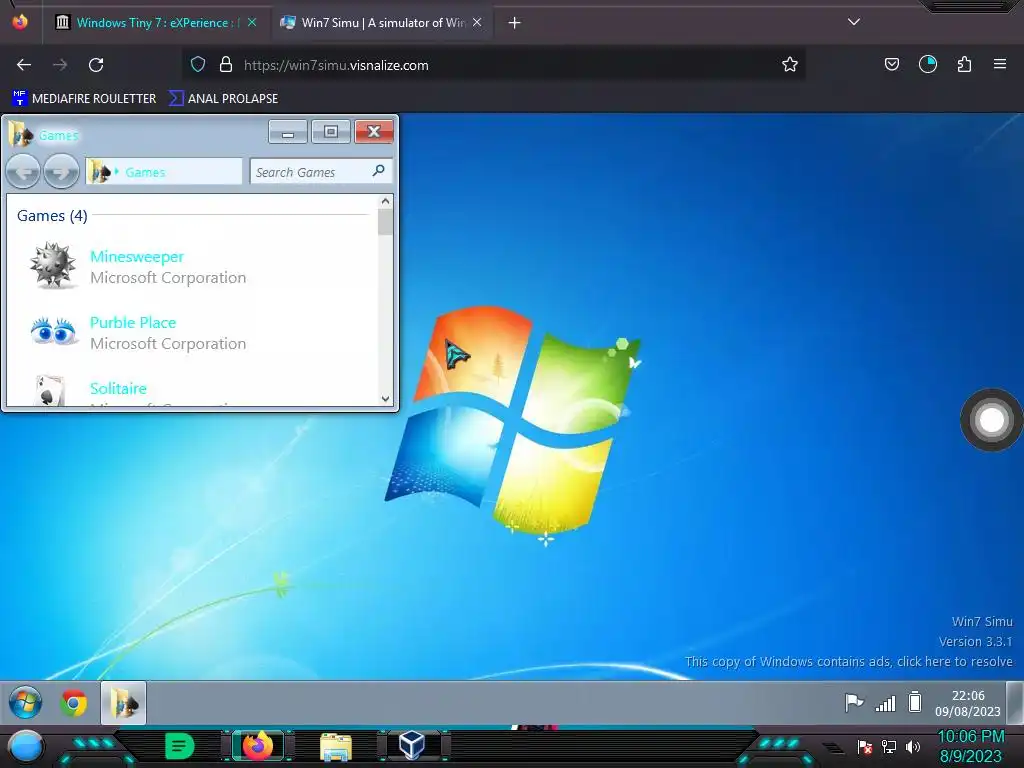
Task: Reload the current page
Action: click(x=96, y=65)
